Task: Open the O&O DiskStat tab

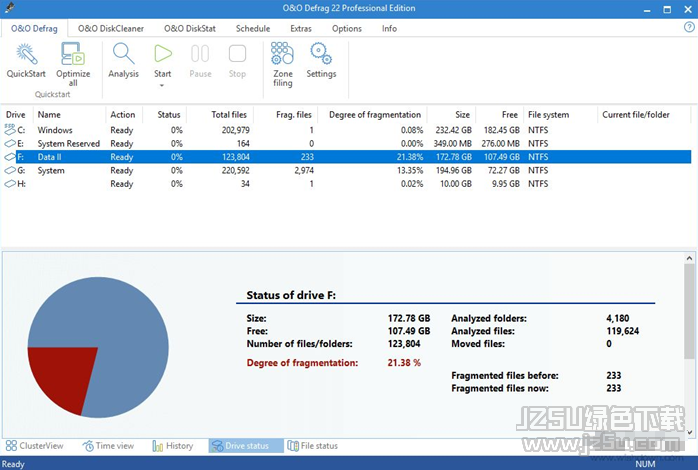Action: click(x=190, y=28)
